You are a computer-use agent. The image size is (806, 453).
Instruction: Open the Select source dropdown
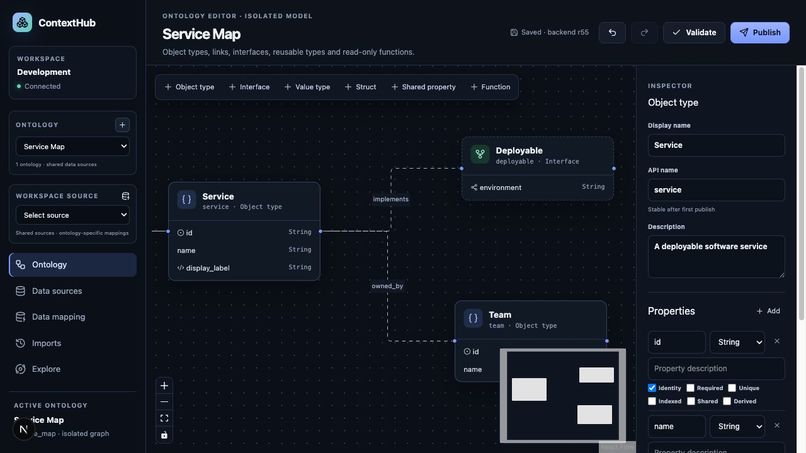73,215
